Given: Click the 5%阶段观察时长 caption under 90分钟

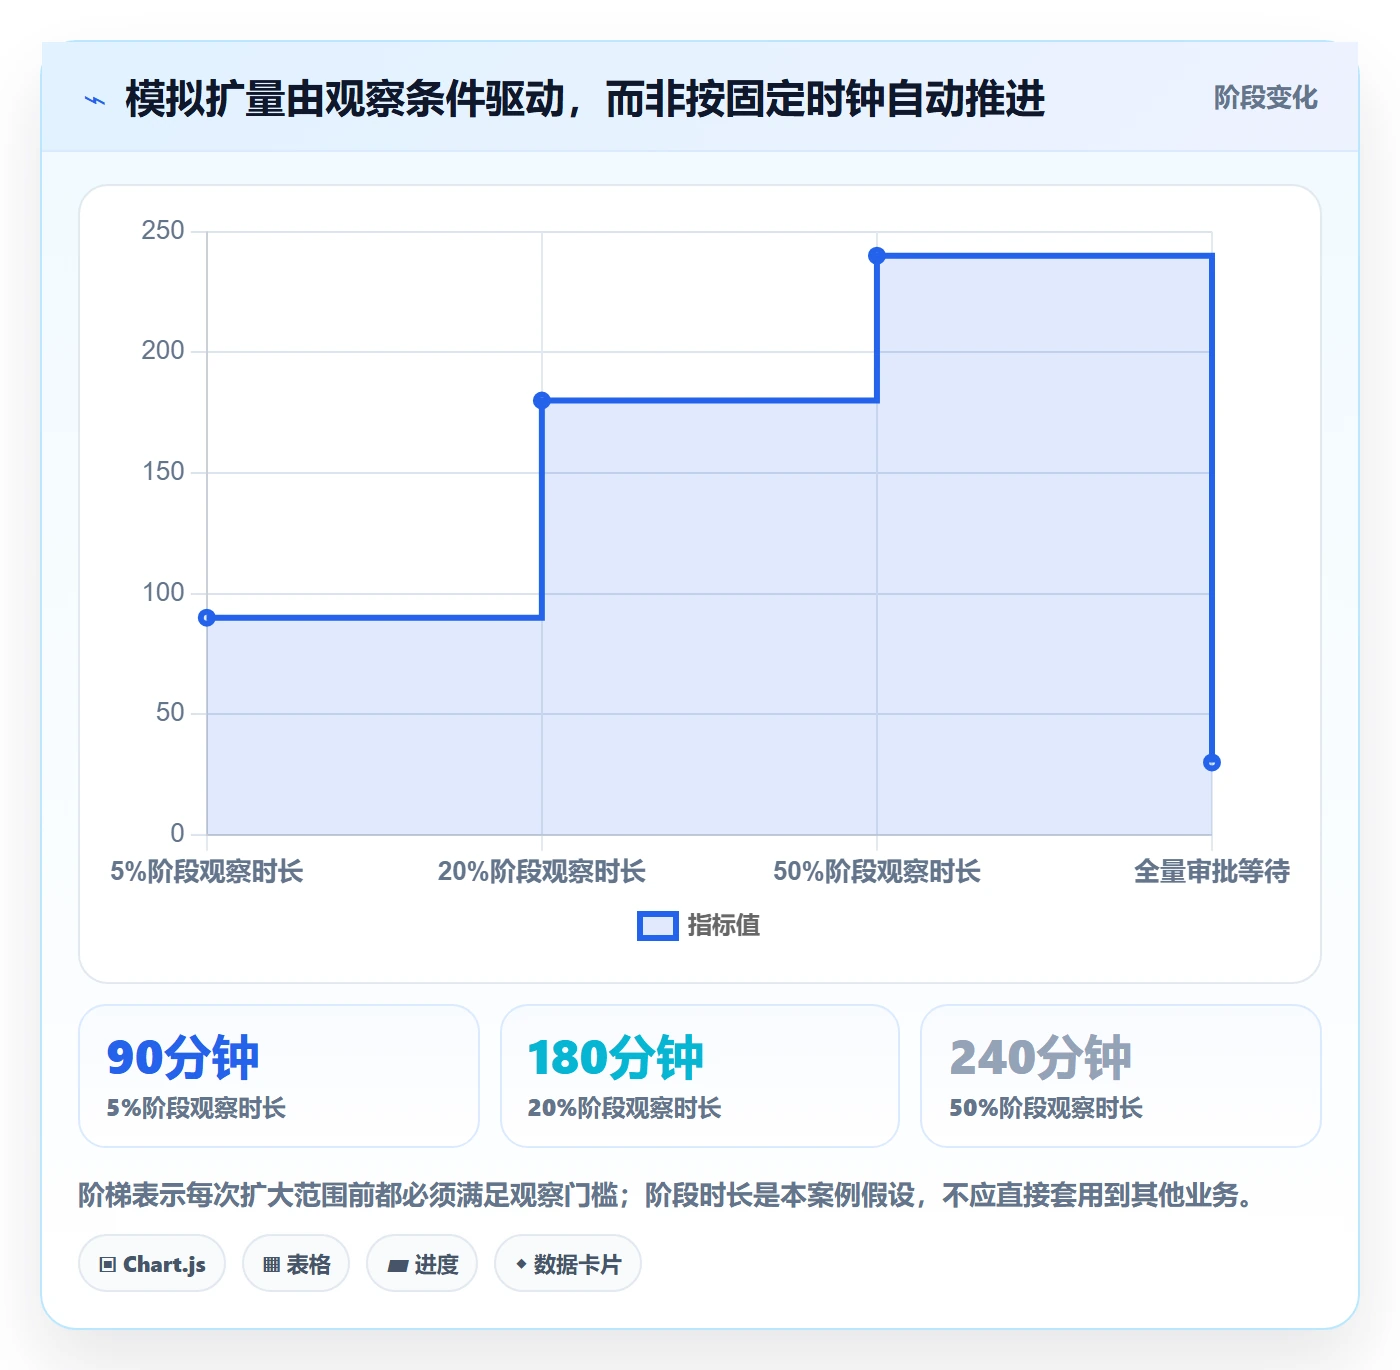Looking at the screenshot, I should pyautogui.click(x=196, y=1108).
